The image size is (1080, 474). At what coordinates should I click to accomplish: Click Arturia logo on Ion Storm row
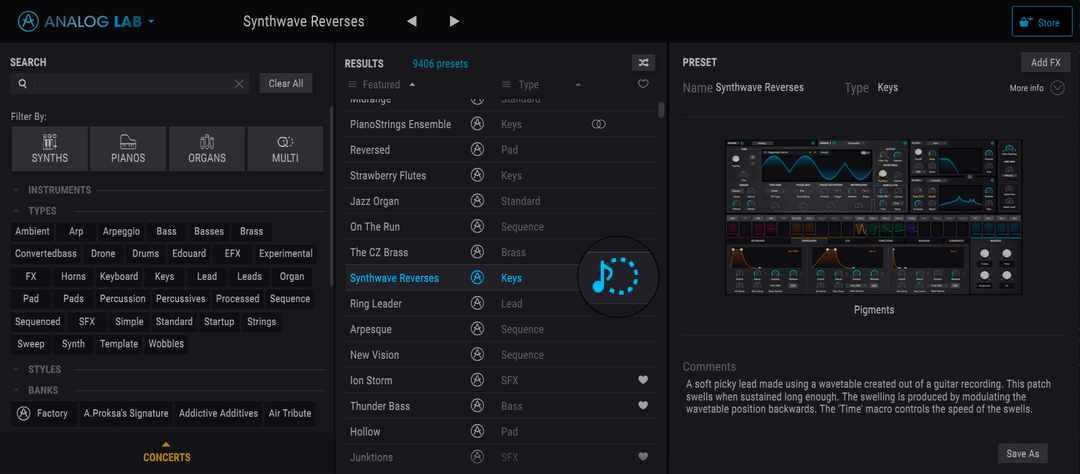pos(477,380)
